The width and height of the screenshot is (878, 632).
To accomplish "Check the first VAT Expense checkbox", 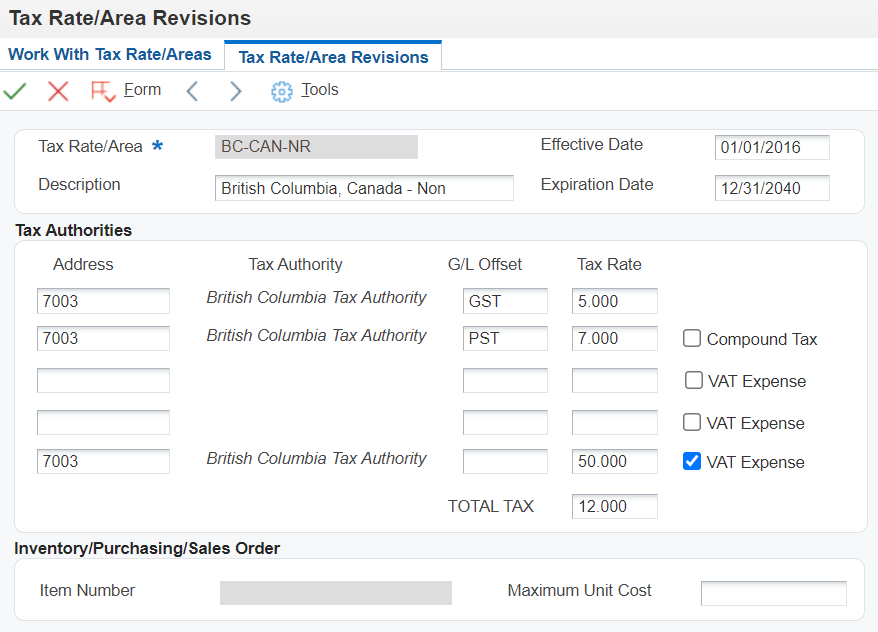I will (x=693, y=380).
